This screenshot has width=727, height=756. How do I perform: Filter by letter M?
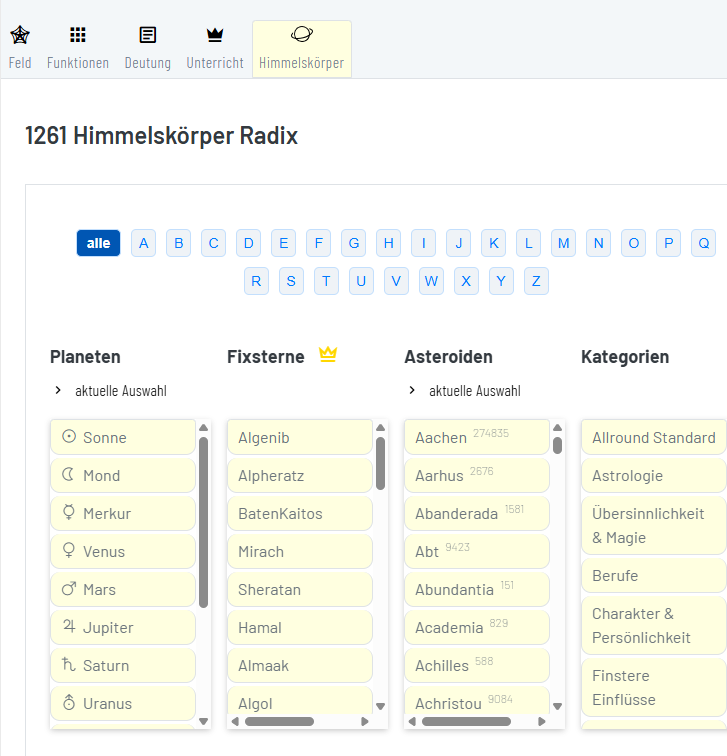[564, 243]
